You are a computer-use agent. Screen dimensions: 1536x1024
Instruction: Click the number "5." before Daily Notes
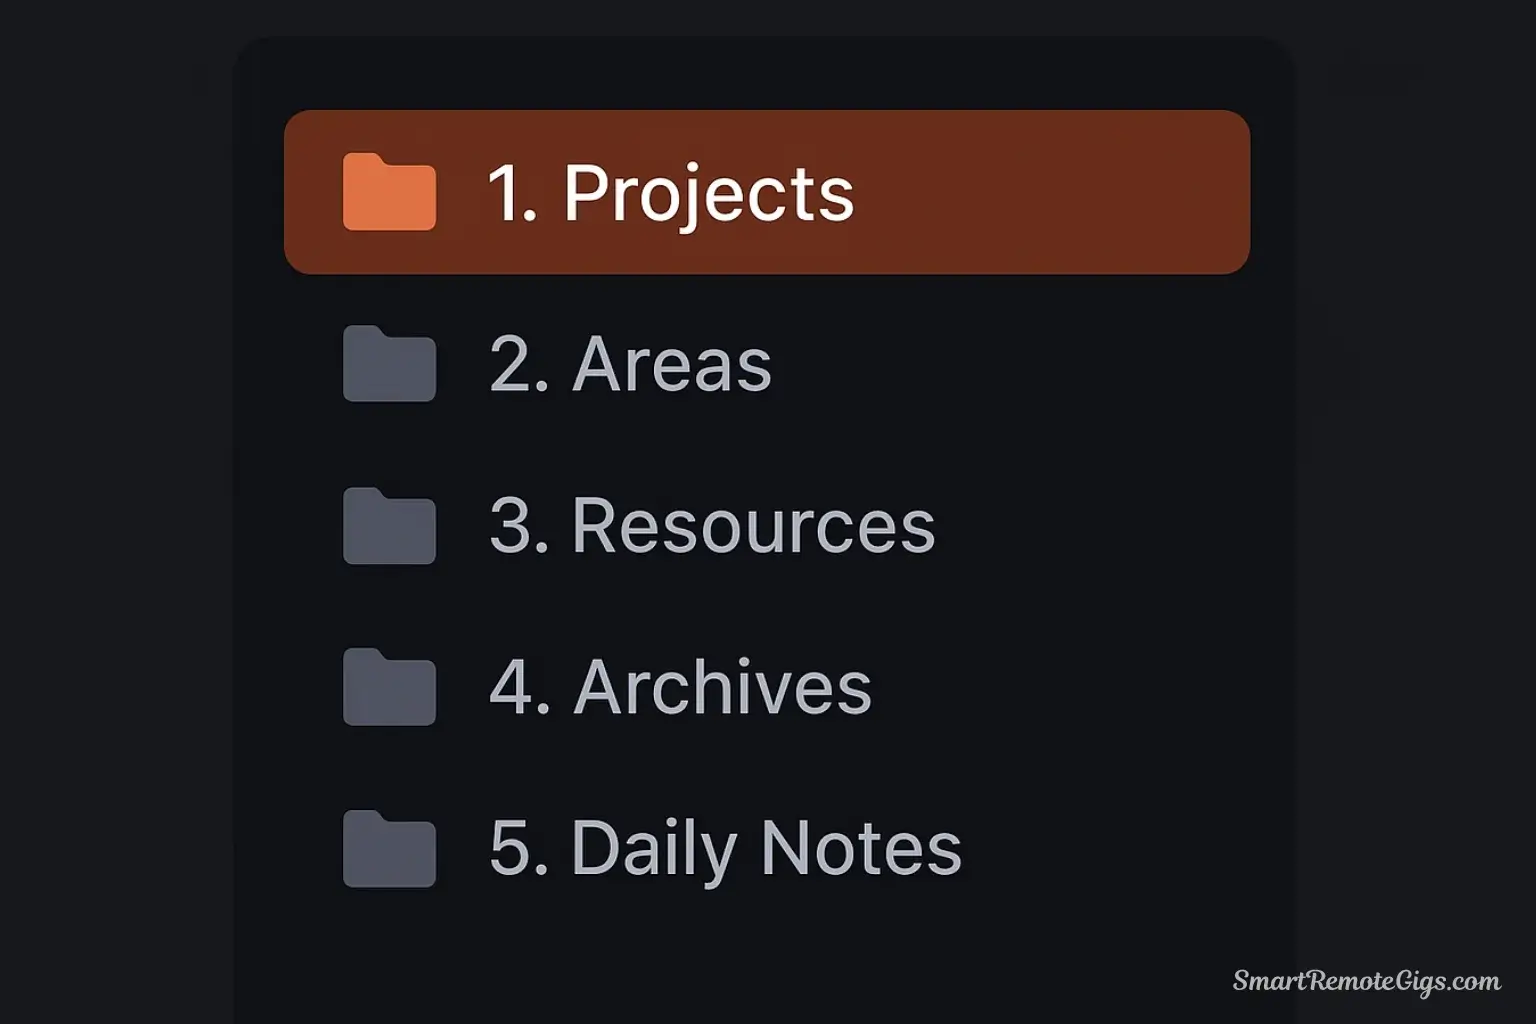519,849
